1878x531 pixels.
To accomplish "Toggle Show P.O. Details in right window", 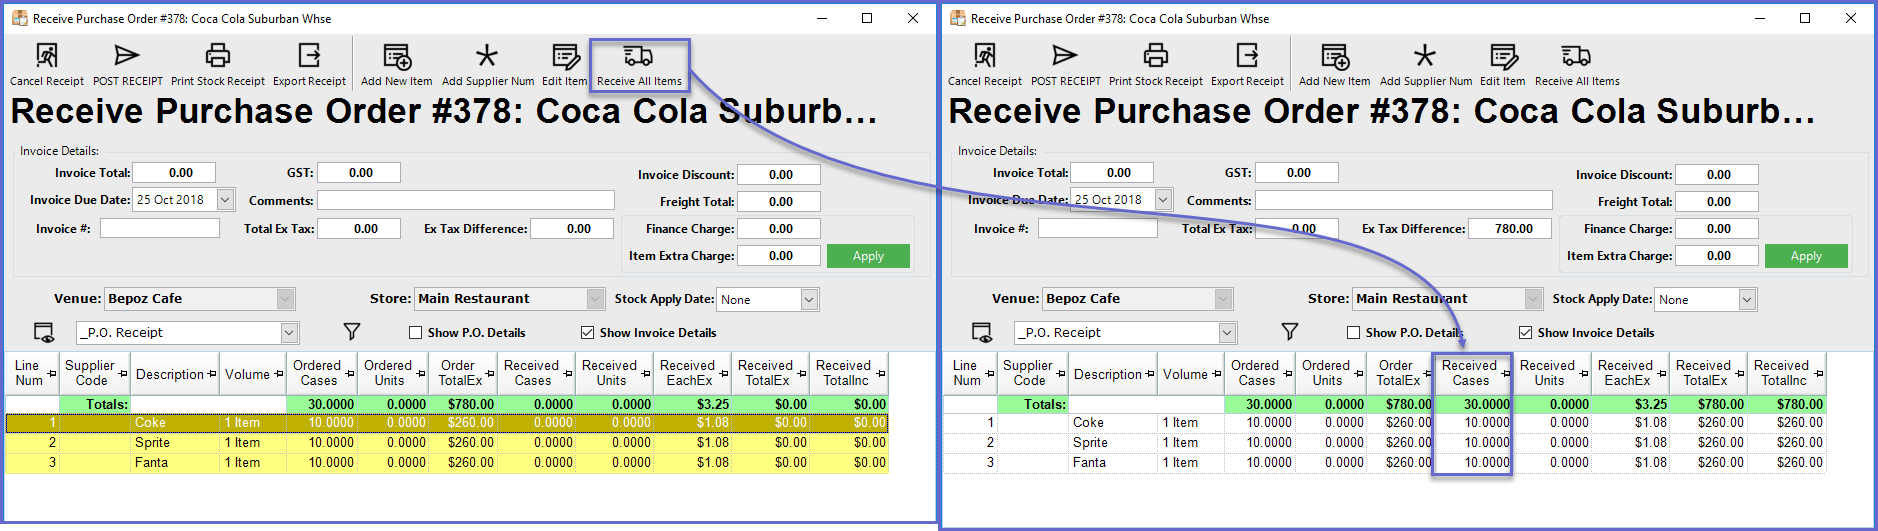I will tap(1353, 333).
